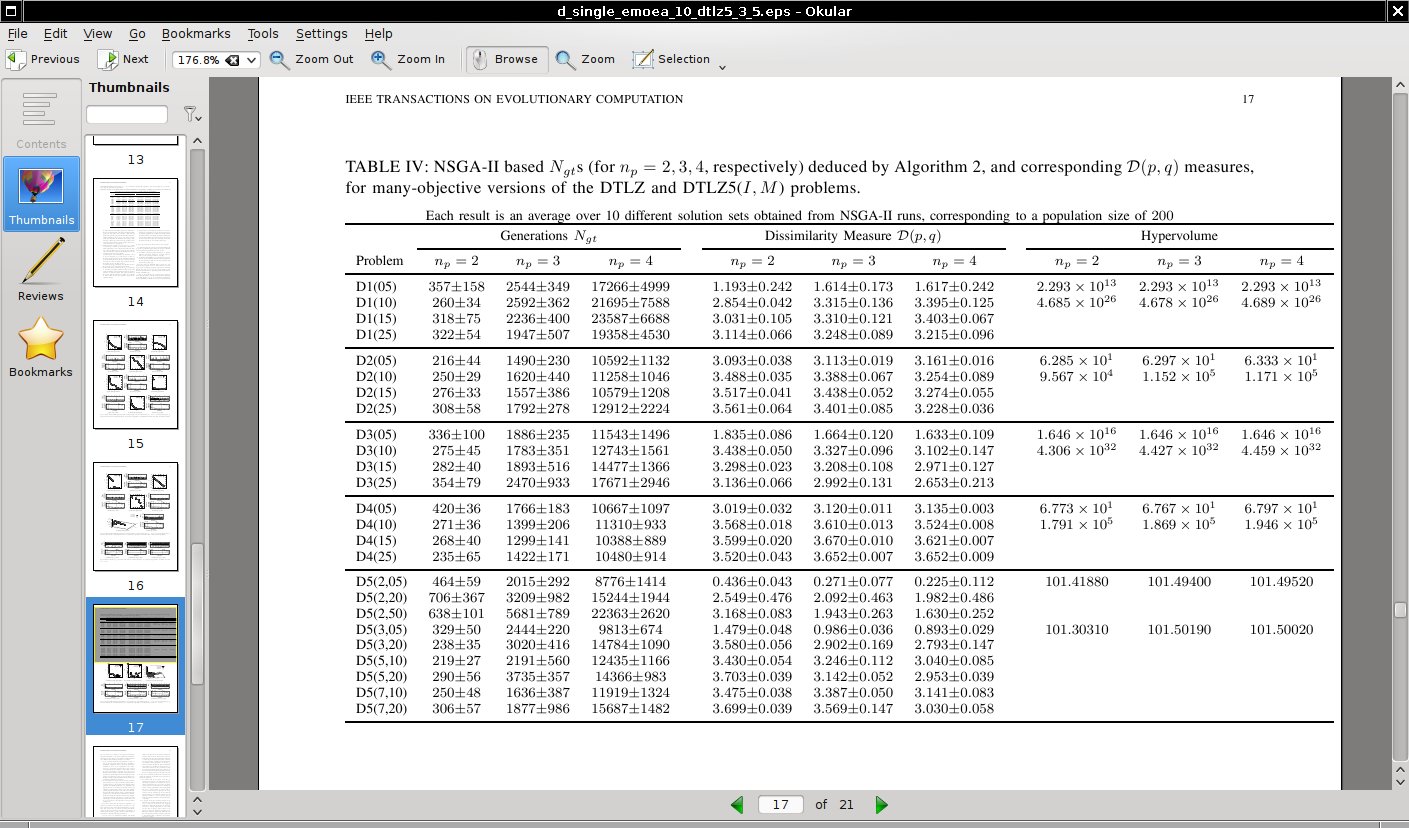Click the Zoom In magnifier

408,59
